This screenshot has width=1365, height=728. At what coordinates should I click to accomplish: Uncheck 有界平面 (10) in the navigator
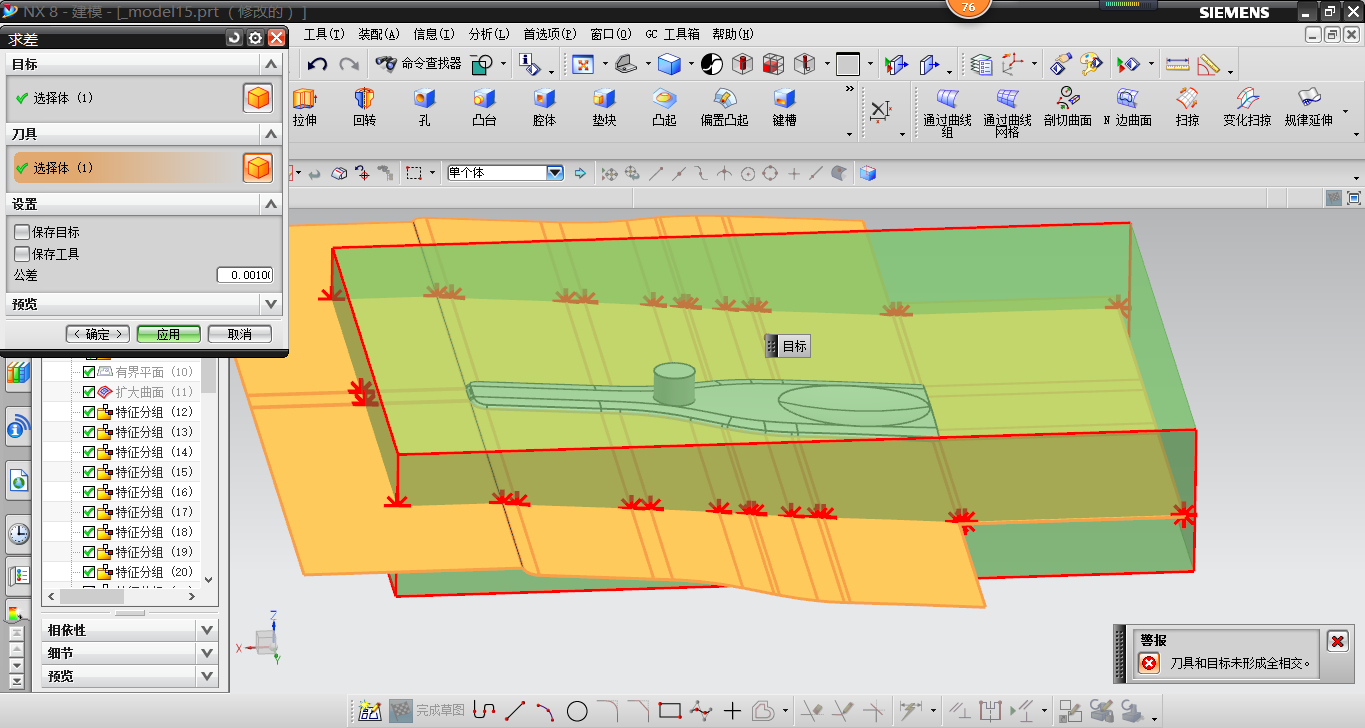[x=89, y=372]
